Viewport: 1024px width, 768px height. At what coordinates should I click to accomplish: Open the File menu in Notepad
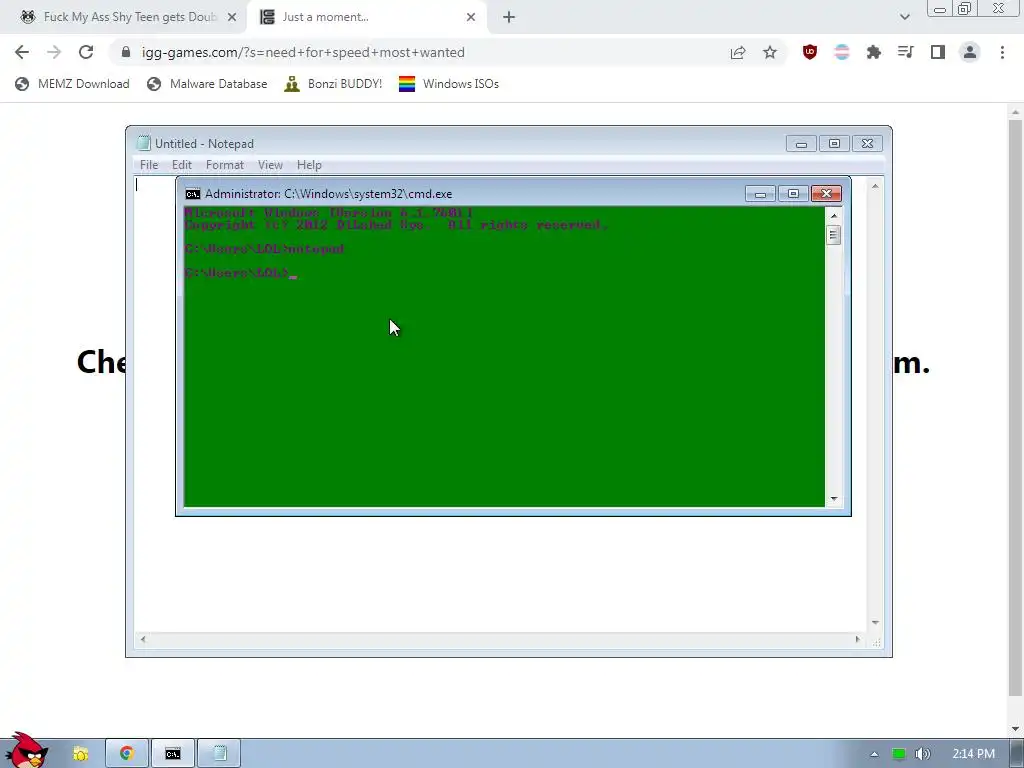tap(149, 165)
